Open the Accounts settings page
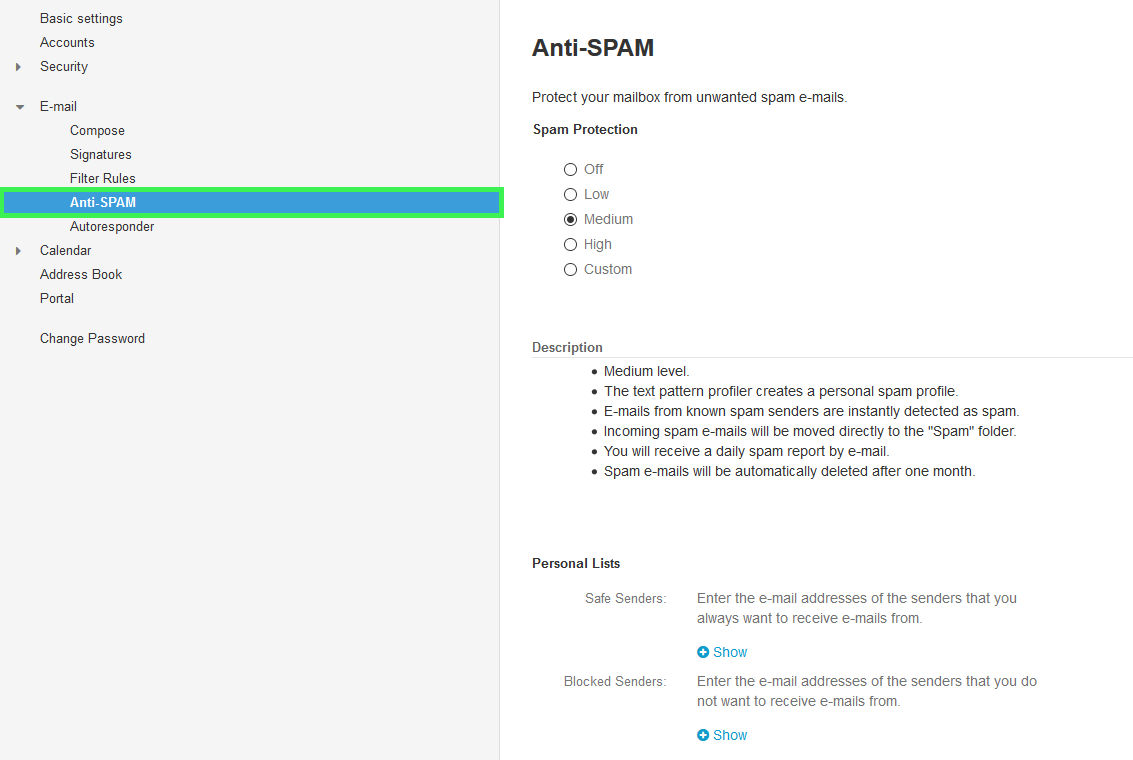The width and height of the screenshot is (1133, 760). [67, 43]
